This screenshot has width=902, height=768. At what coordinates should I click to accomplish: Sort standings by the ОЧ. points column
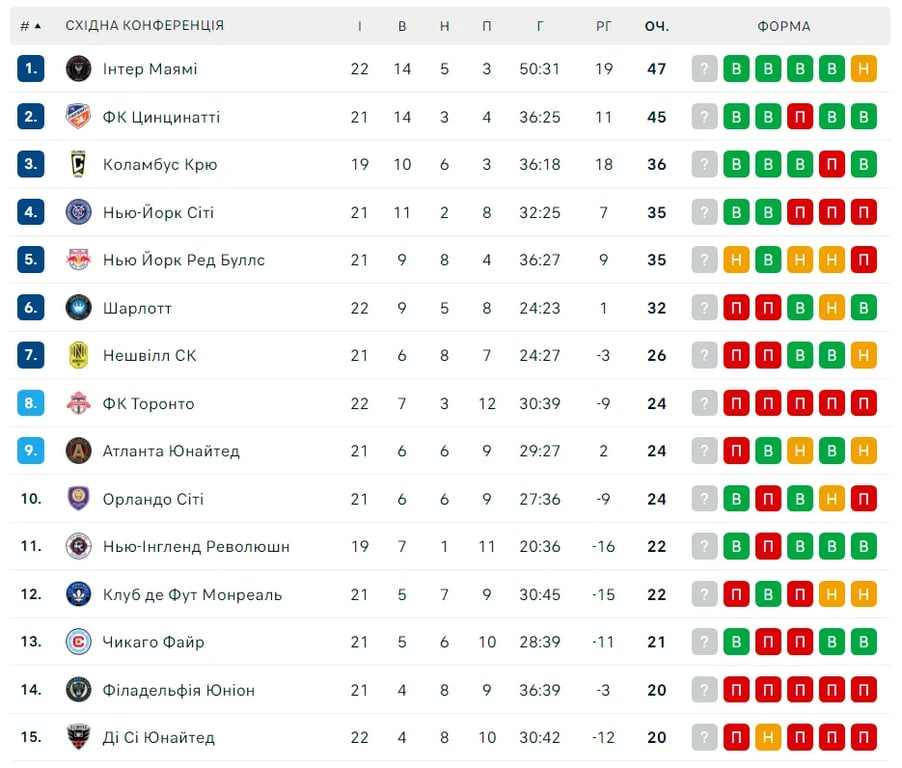[656, 26]
